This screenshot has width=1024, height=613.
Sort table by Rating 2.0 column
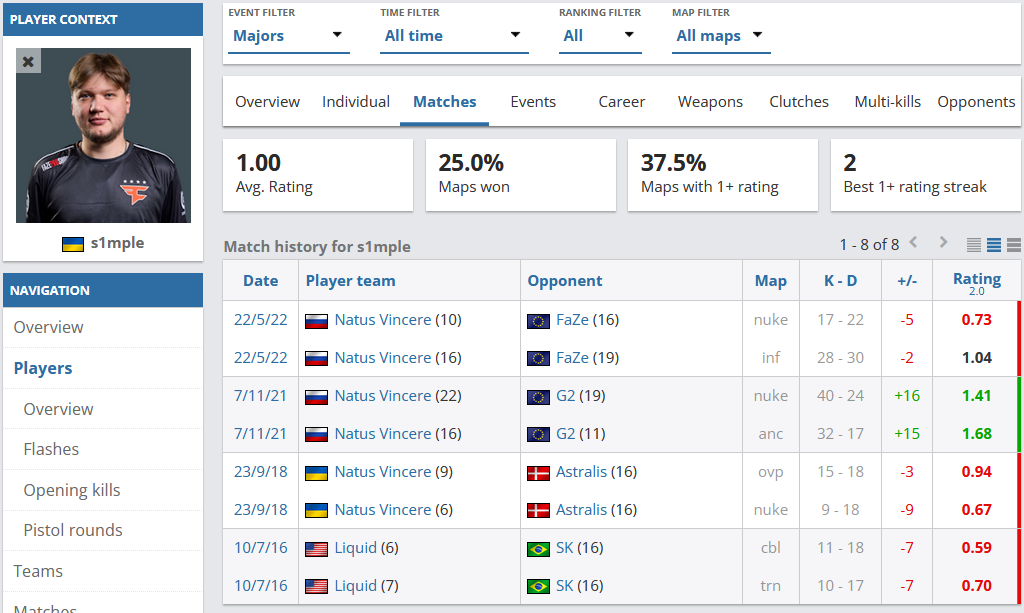976,282
